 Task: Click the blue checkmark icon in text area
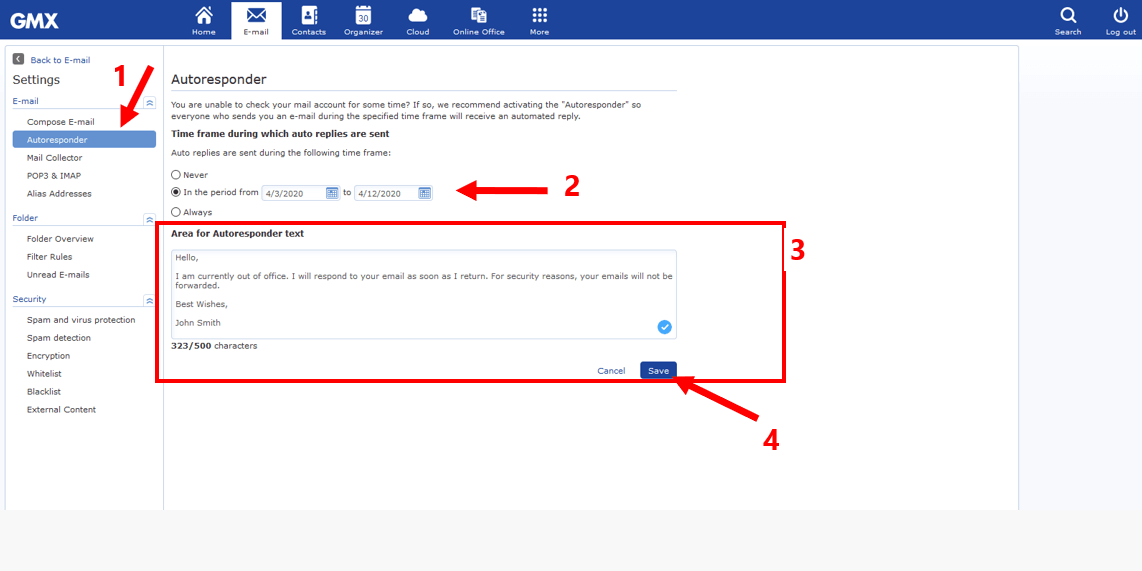(x=664, y=327)
